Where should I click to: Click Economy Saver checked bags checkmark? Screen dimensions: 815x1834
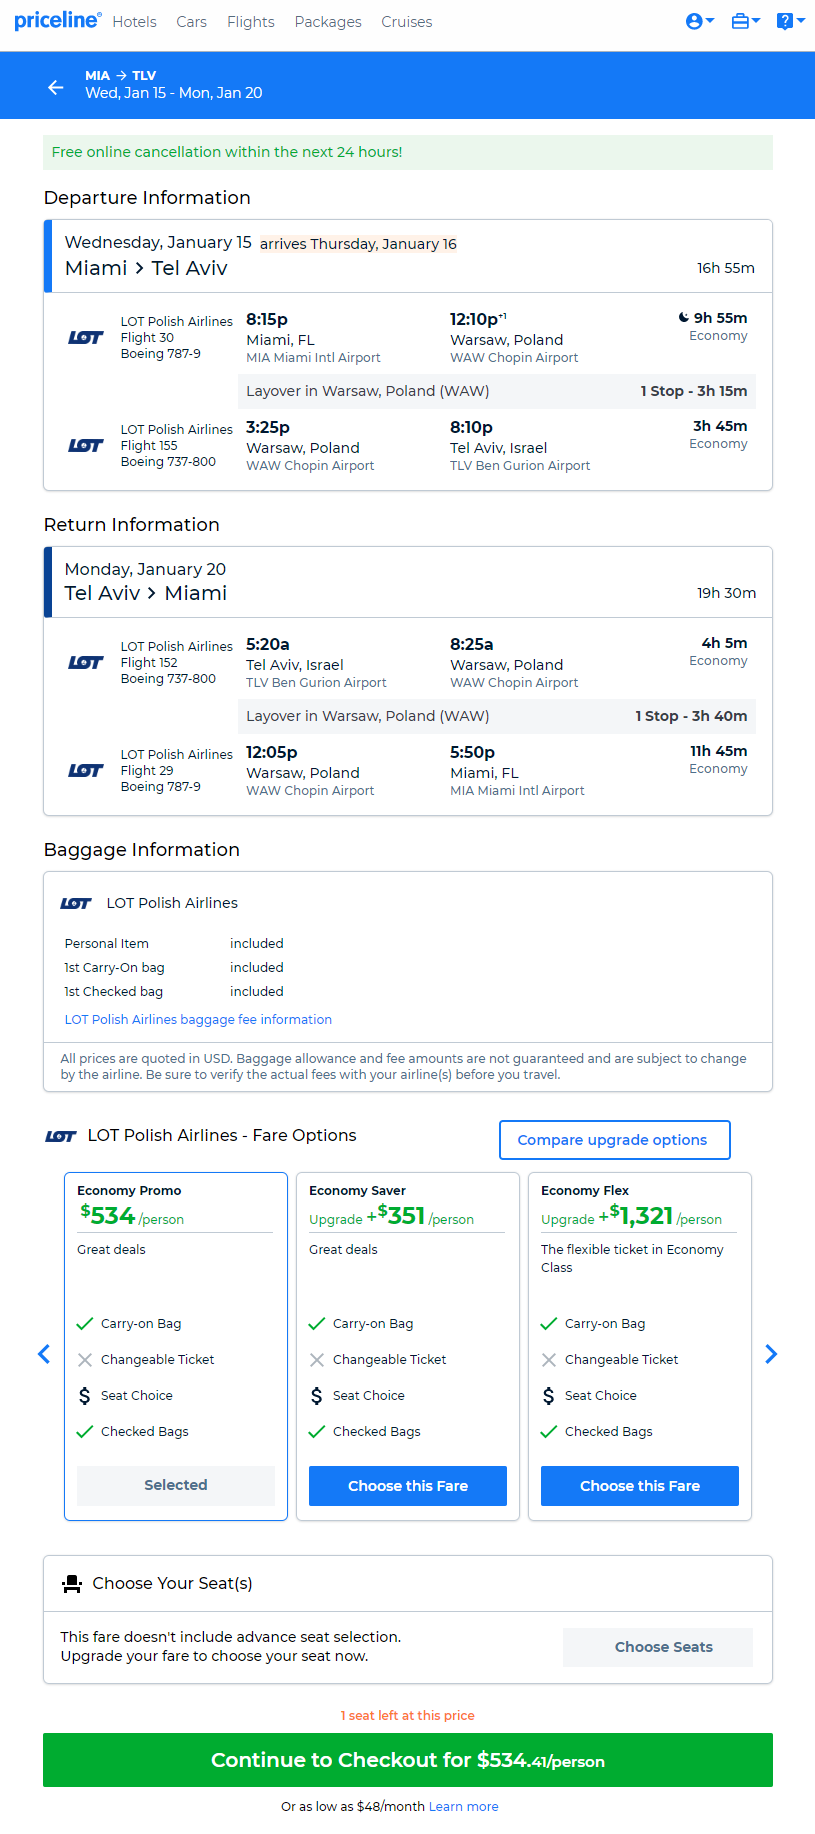pyautogui.click(x=317, y=1432)
